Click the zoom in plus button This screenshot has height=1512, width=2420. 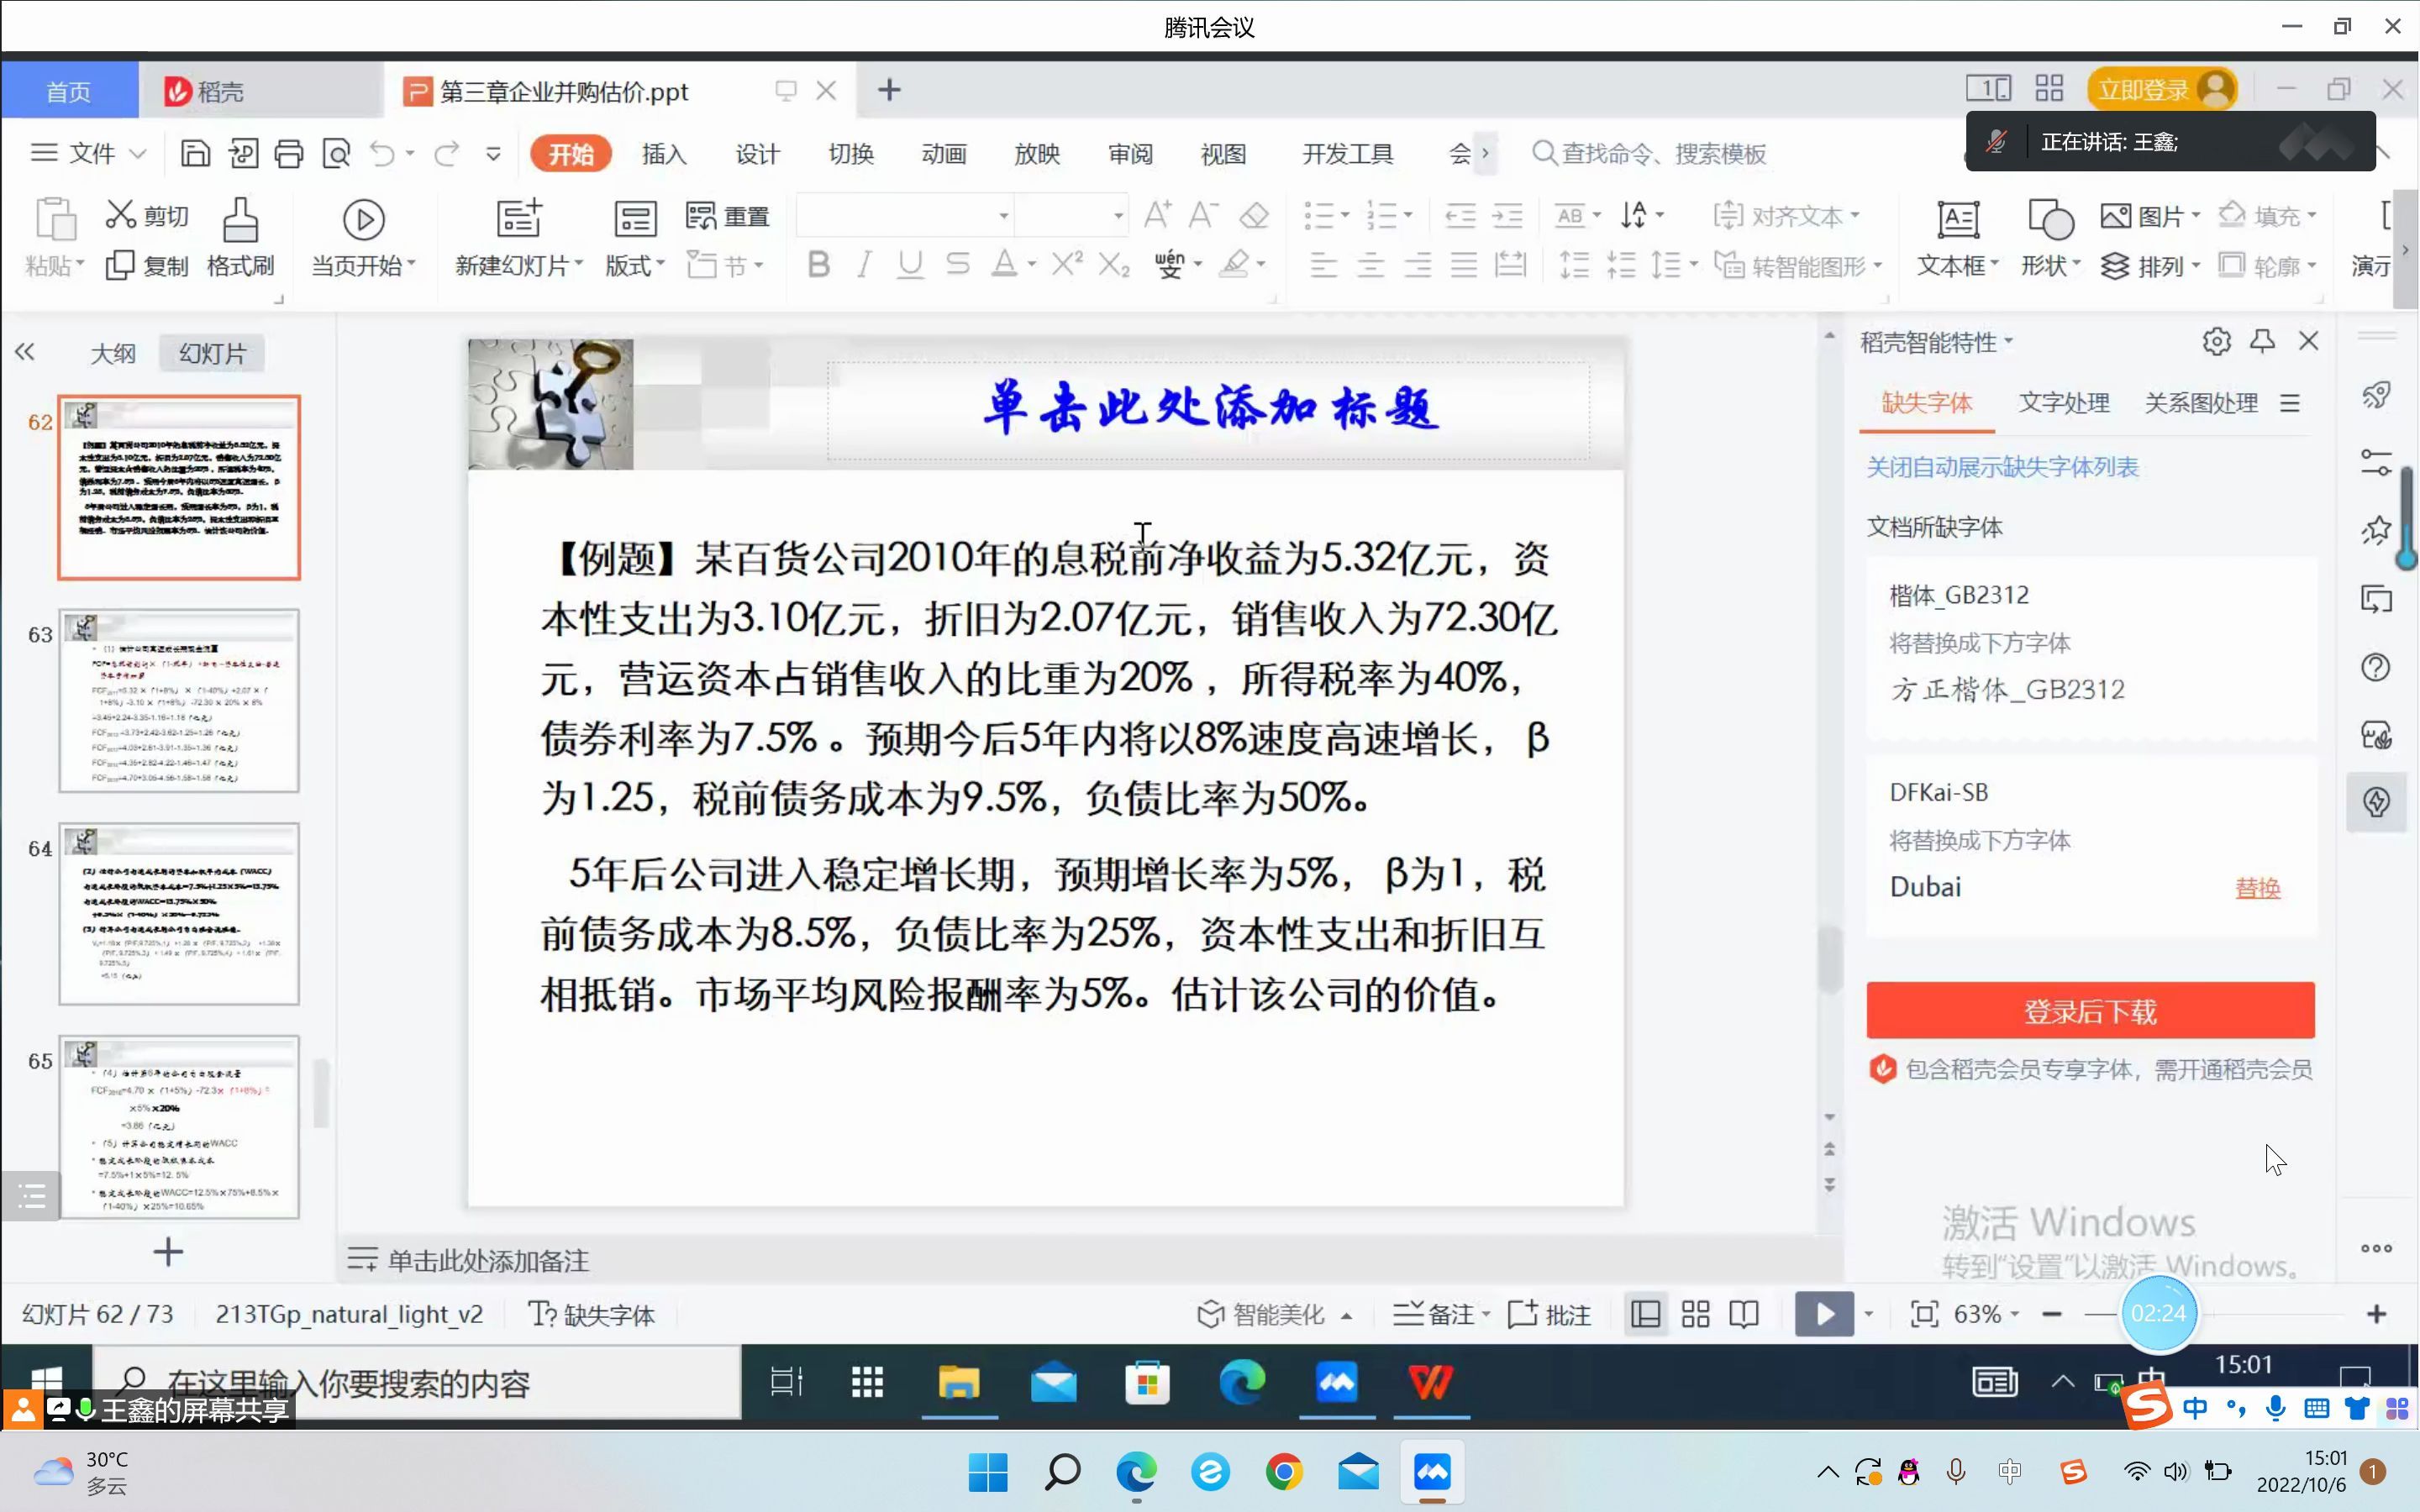pos(2377,1314)
